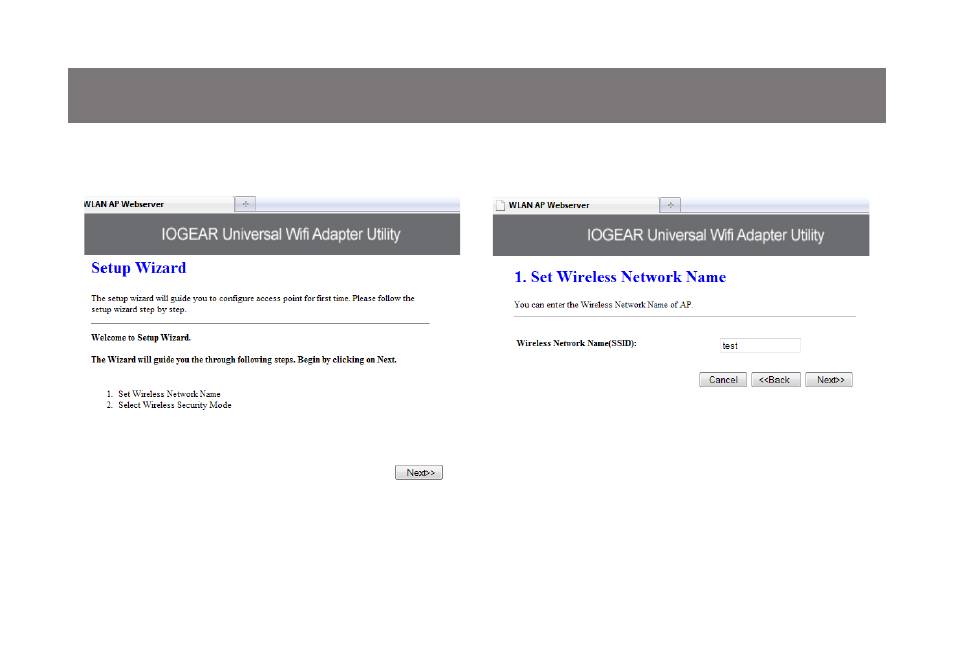Screen dimensions: 954x664
Task: Click left IOGEAR Universal Wifi Adapter Utility banner
Action: pos(272,234)
